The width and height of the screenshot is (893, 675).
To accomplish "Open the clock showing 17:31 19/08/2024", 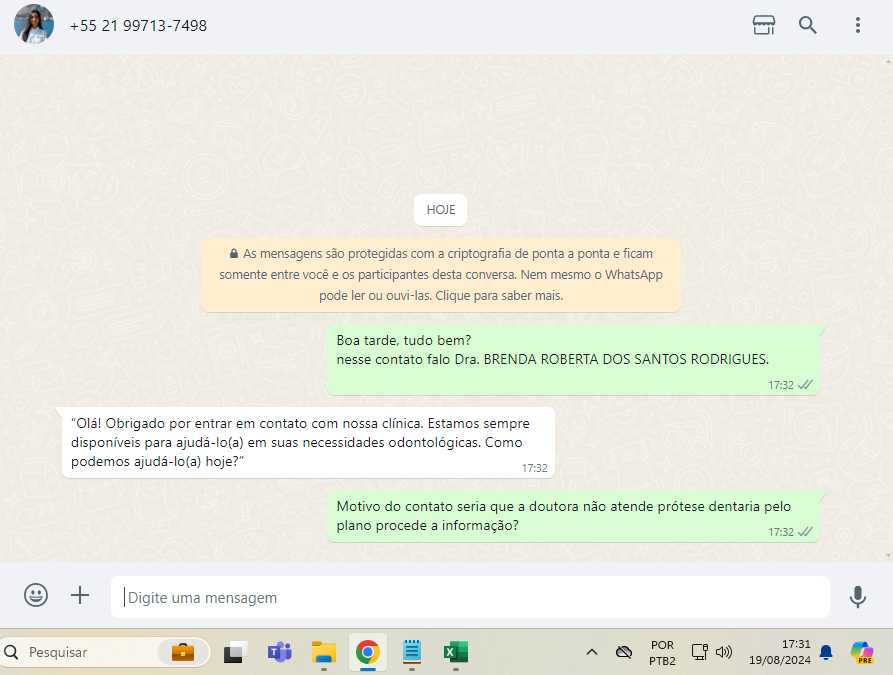I will [x=781, y=653].
